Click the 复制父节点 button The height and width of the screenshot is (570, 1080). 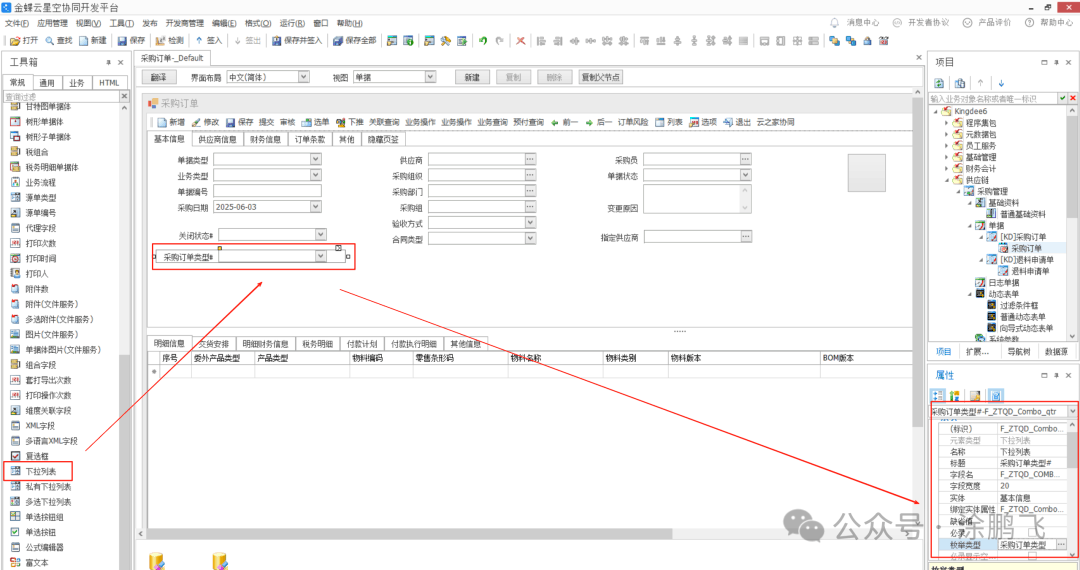tap(600, 77)
